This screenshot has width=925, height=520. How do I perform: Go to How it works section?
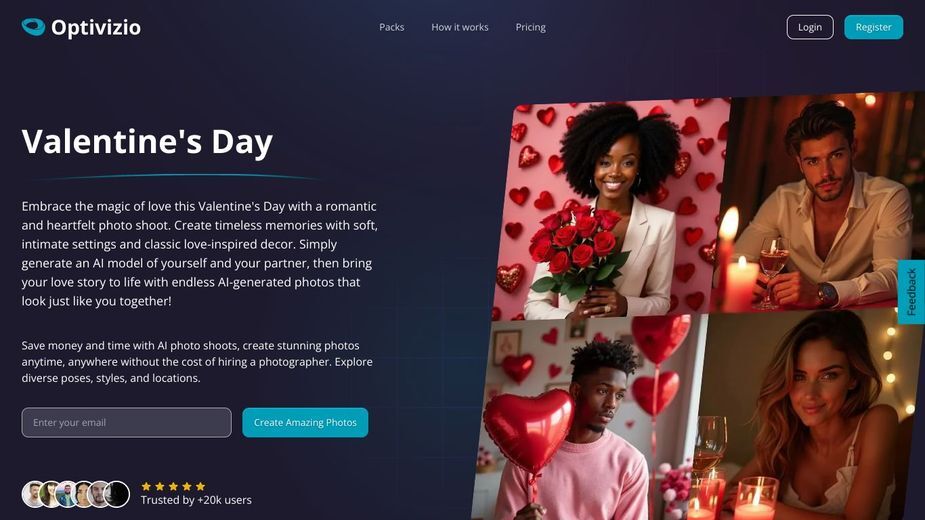pyautogui.click(x=460, y=27)
